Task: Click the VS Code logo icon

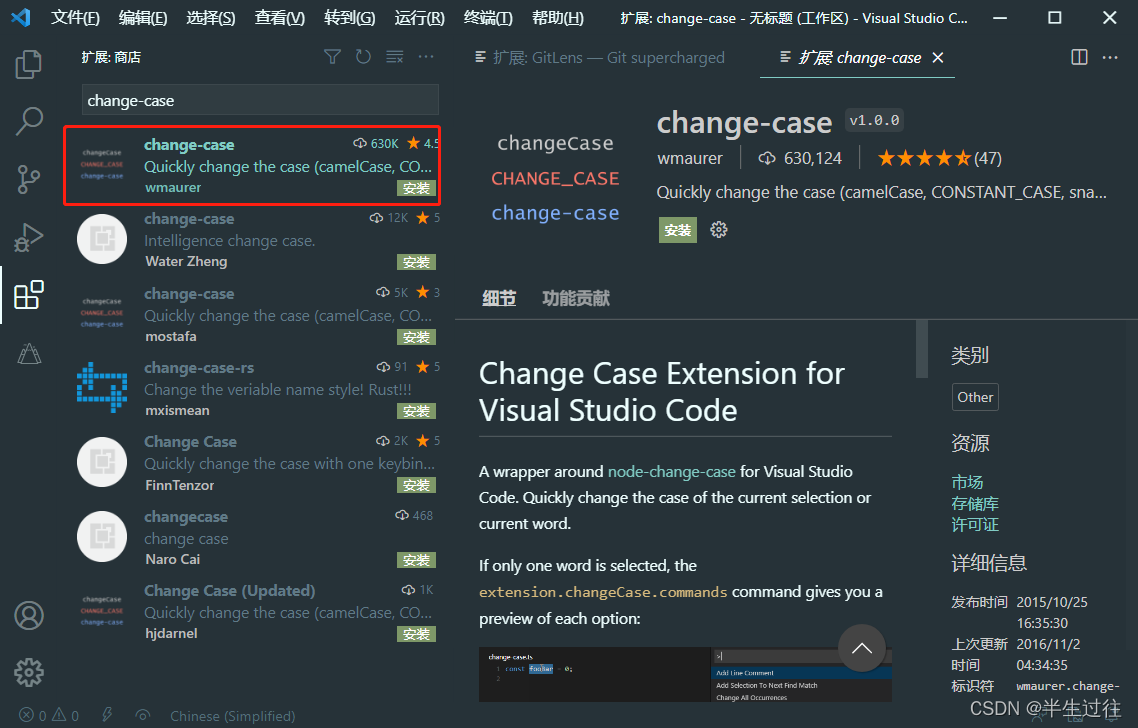Action: click(20, 17)
